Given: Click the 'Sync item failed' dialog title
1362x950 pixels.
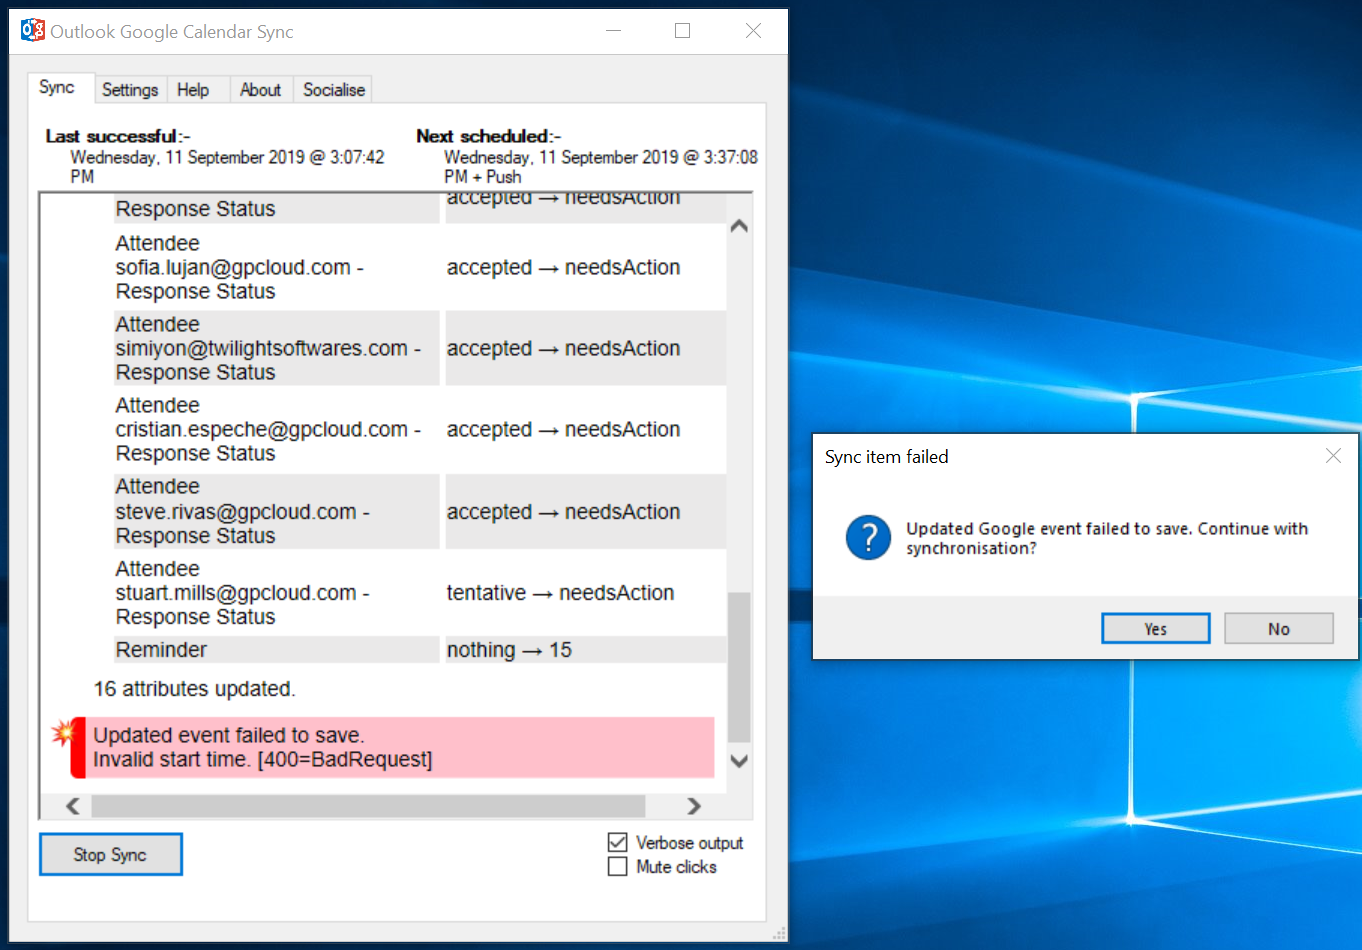Looking at the screenshot, I should click(887, 456).
